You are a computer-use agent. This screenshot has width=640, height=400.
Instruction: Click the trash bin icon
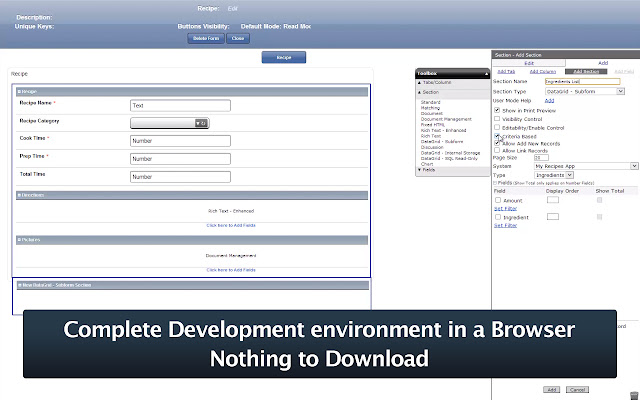(x=634, y=395)
